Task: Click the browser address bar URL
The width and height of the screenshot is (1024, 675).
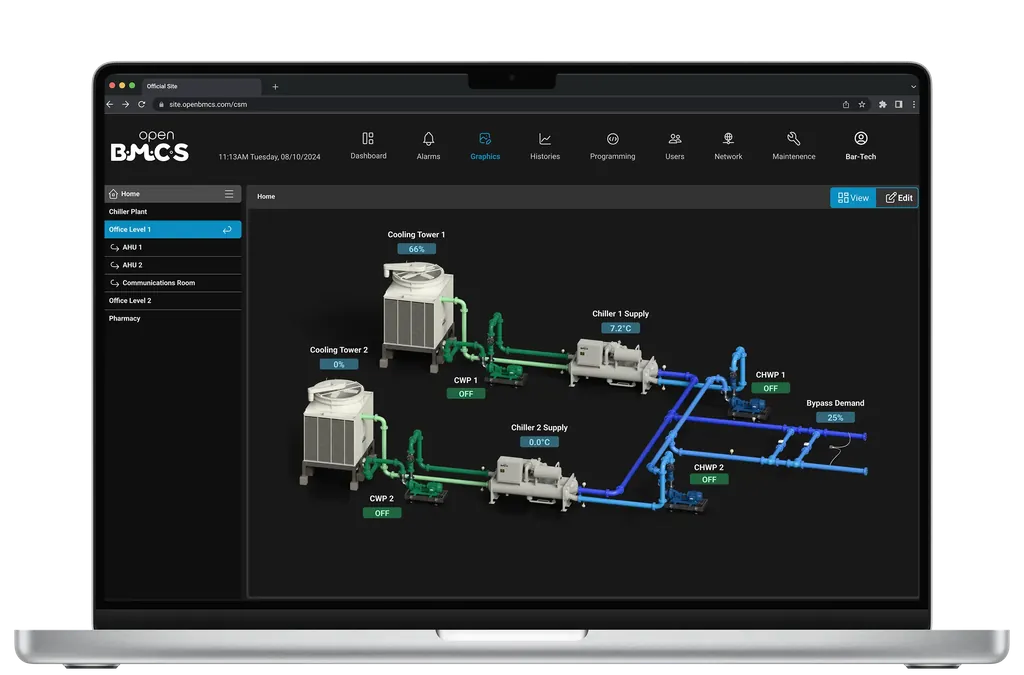Action: coord(208,104)
